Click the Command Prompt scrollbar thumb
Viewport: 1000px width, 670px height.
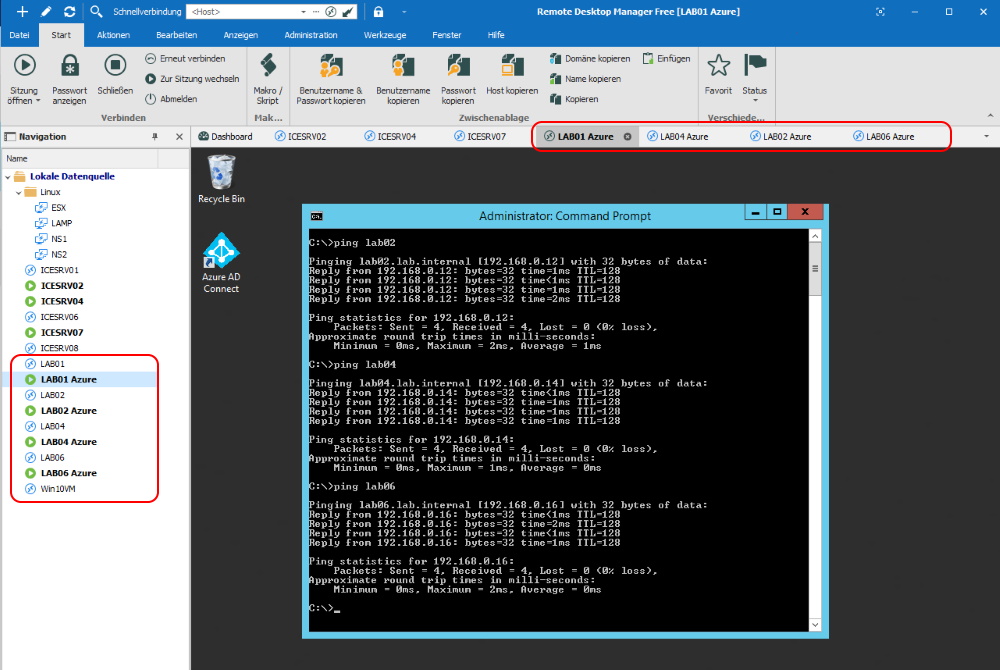click(815, 269)
